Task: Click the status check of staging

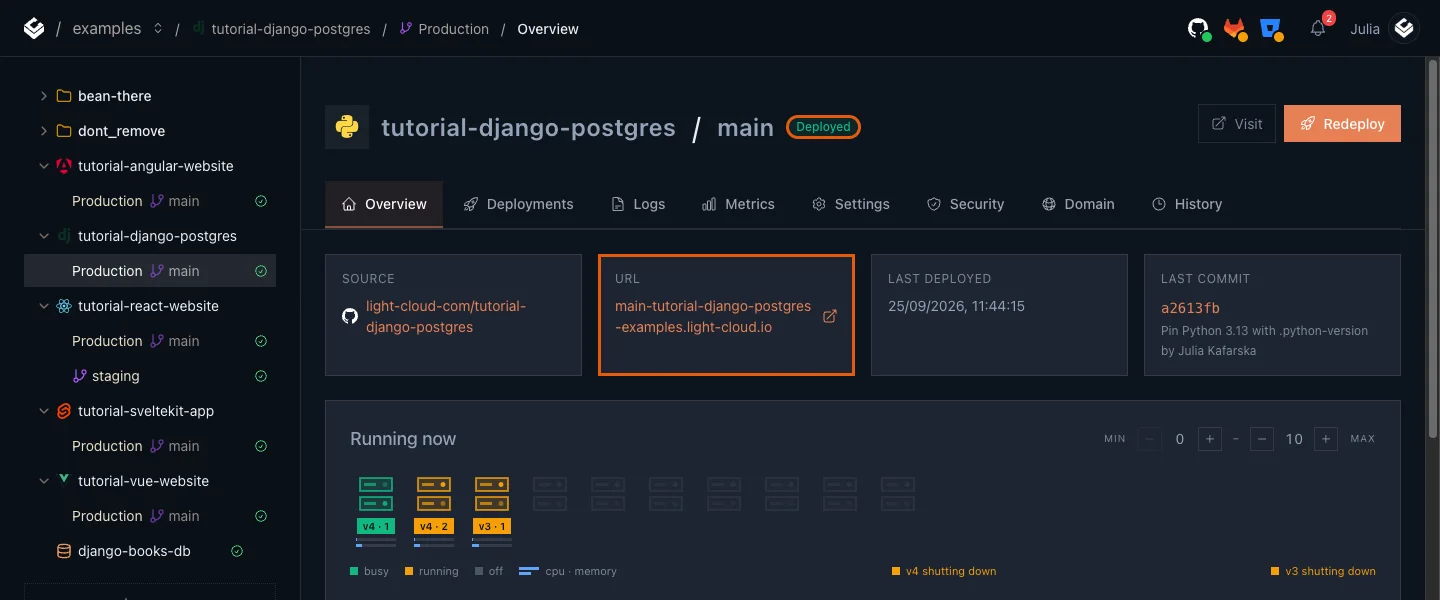Action: (261, 376)
